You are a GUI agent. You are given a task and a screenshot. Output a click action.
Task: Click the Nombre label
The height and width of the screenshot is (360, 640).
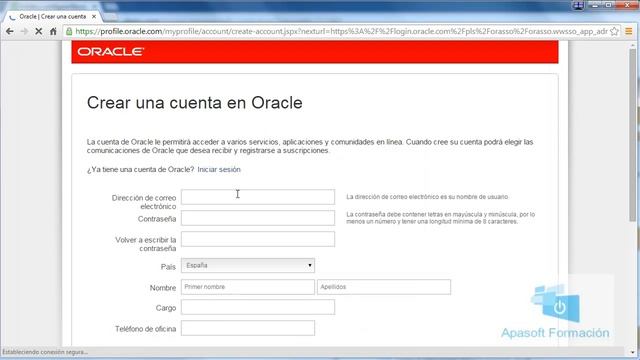click(x=163, y=288)
